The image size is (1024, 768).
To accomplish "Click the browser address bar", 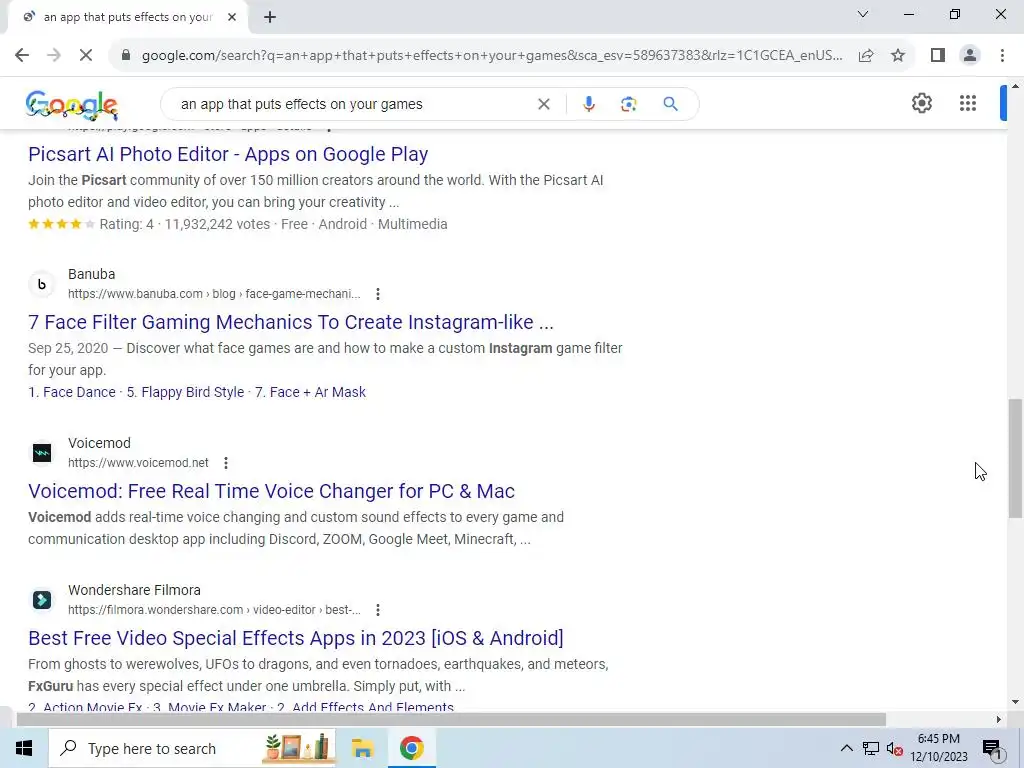I will tap(491, 56).
